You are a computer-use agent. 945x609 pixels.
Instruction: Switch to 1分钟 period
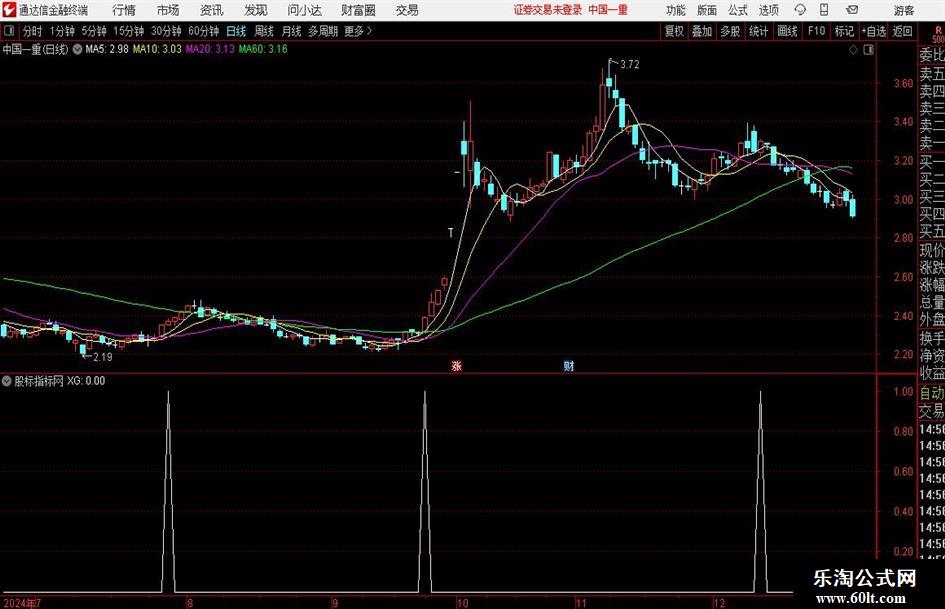pyautogui.click(x=62, y=31)
